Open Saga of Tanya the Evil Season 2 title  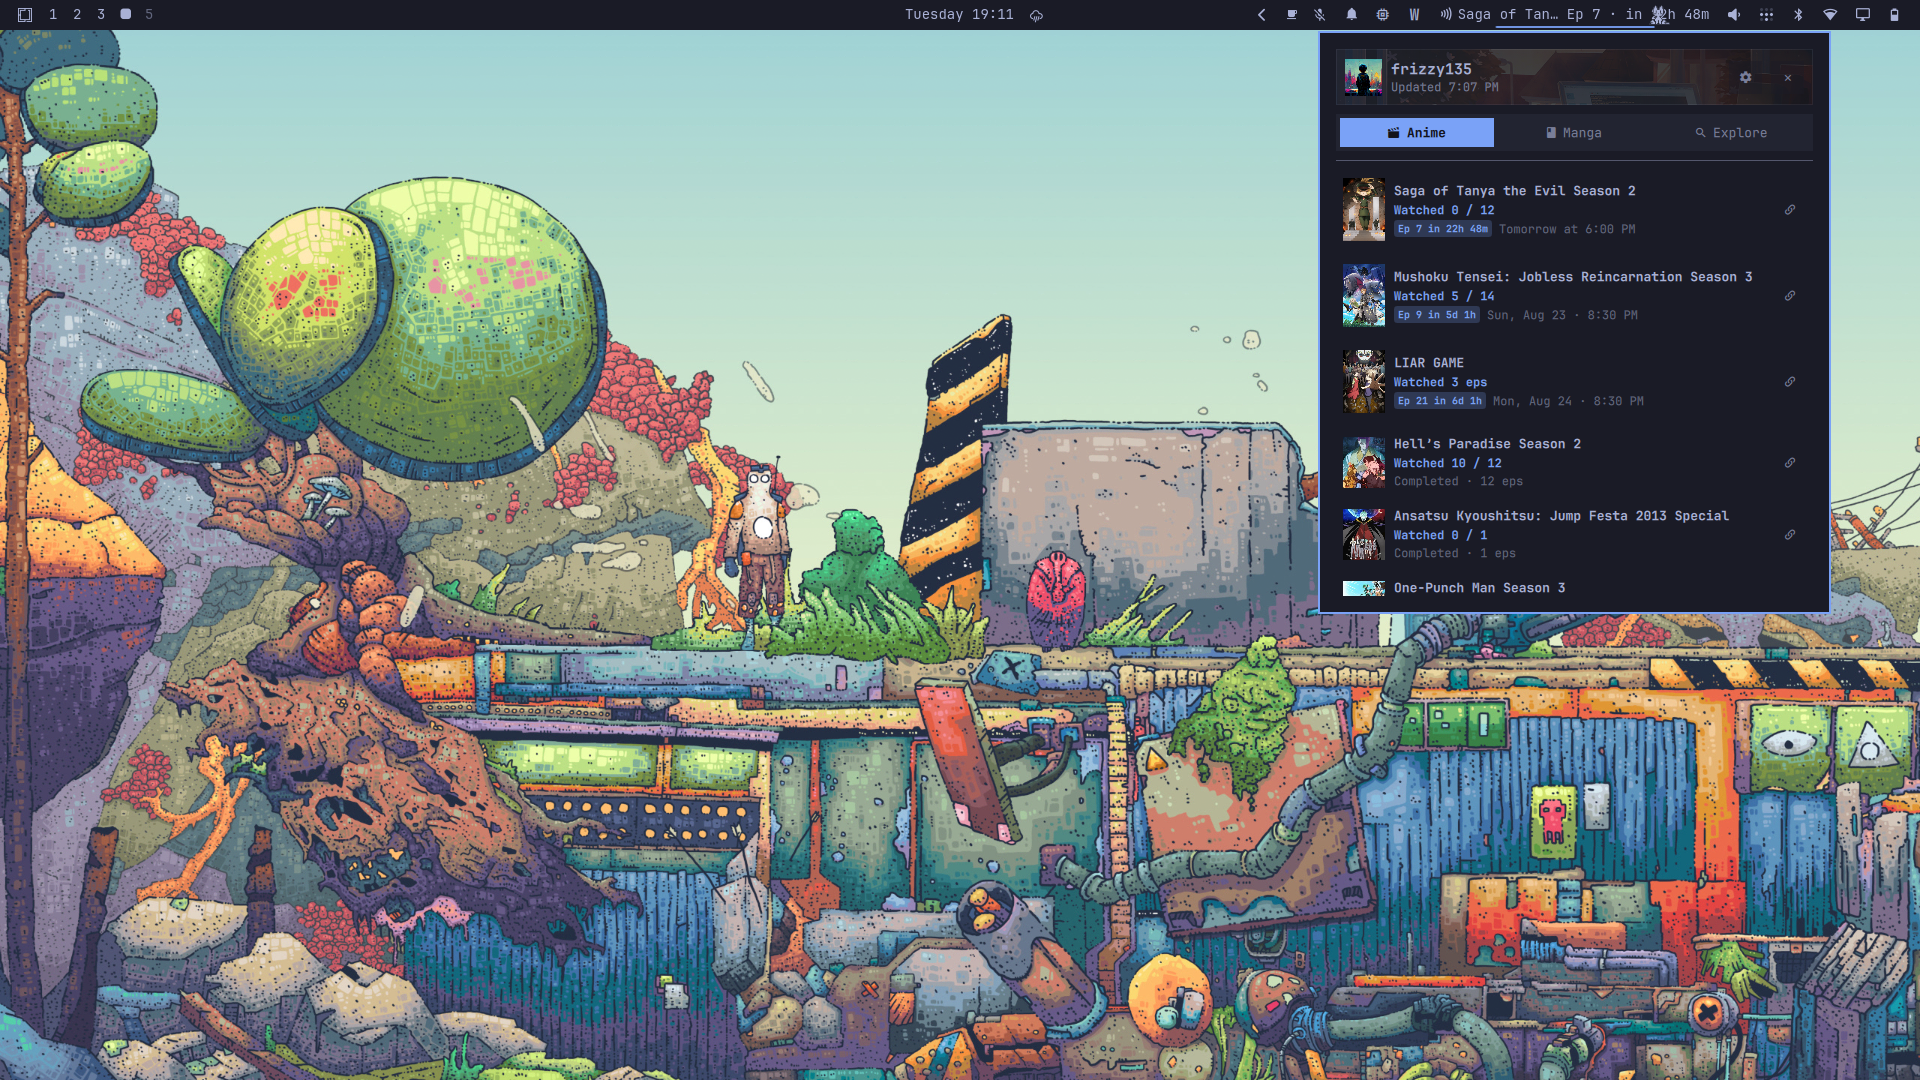pyautogui.click(x=1514, y=191)
